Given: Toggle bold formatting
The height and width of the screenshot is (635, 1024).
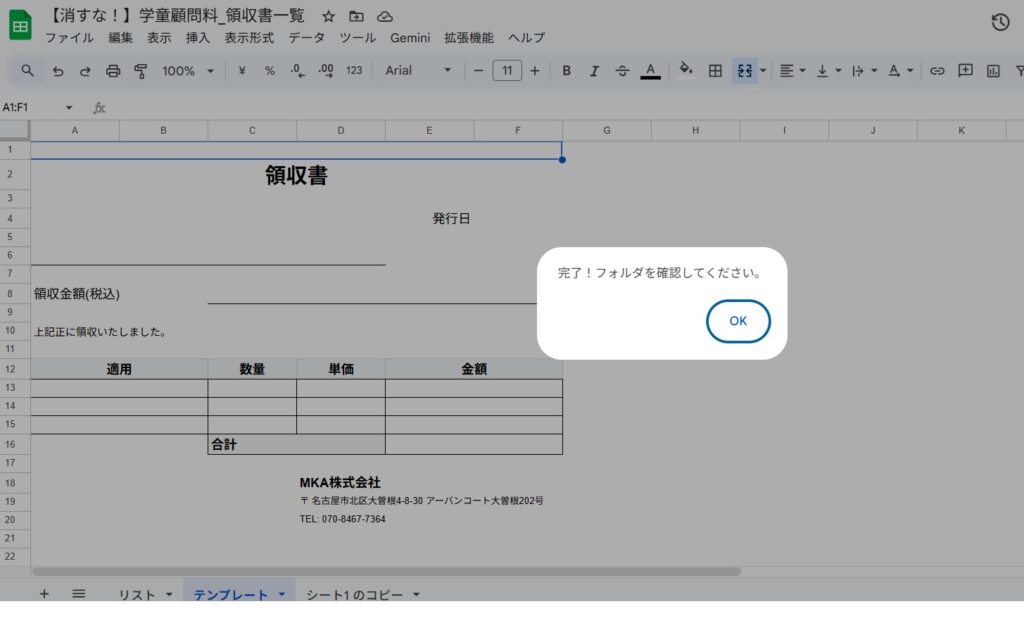Looking at the screenshot, I should (567, 71).
